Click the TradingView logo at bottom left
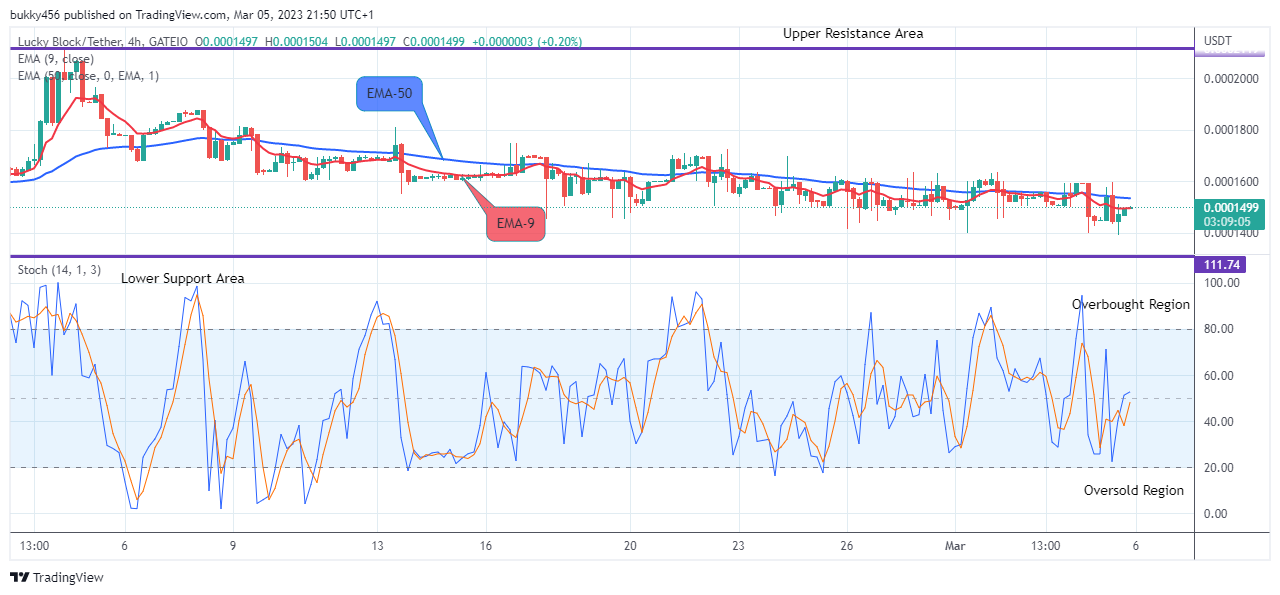 click(57, 577)
